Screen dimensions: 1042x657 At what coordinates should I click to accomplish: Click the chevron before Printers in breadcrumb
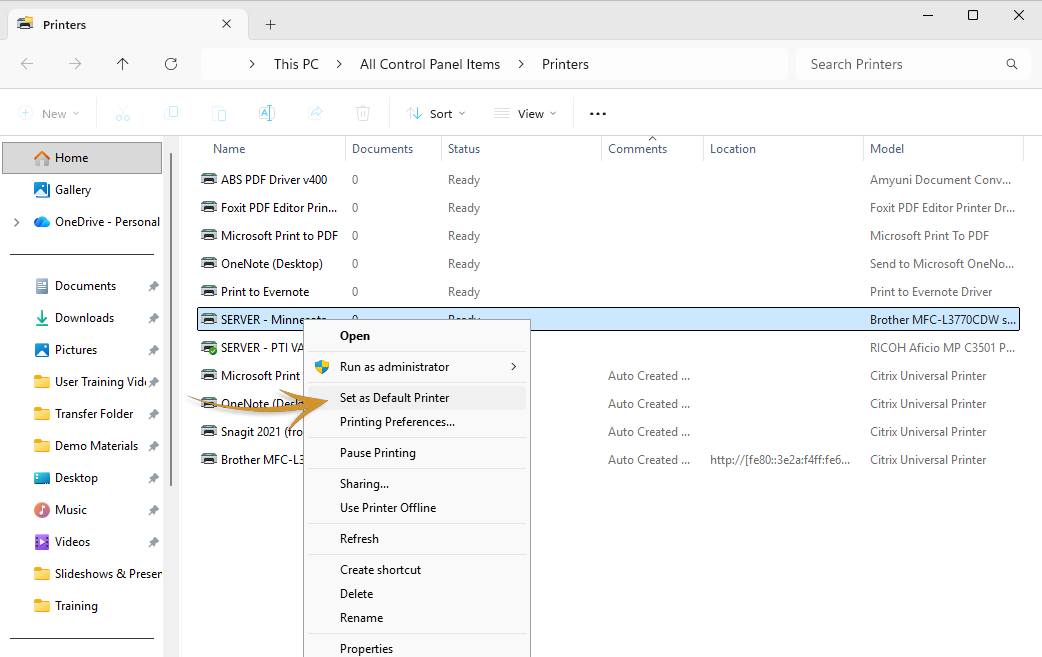click(x=521, y=64)
